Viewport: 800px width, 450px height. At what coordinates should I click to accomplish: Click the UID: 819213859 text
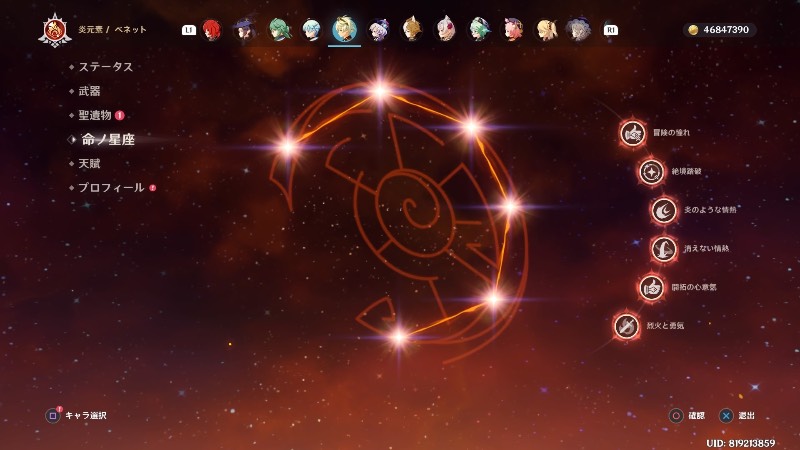point(740,443)
